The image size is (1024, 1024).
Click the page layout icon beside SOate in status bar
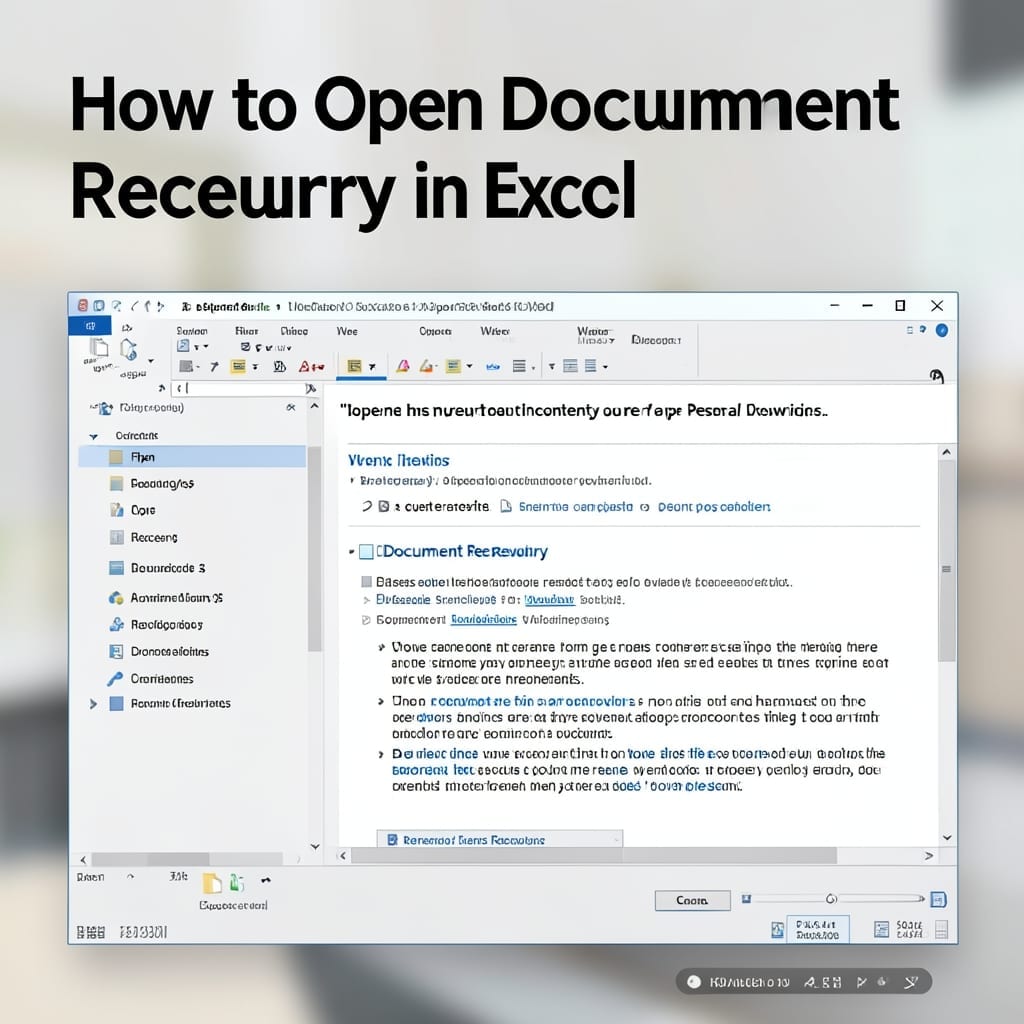click(x=882, y=929)
